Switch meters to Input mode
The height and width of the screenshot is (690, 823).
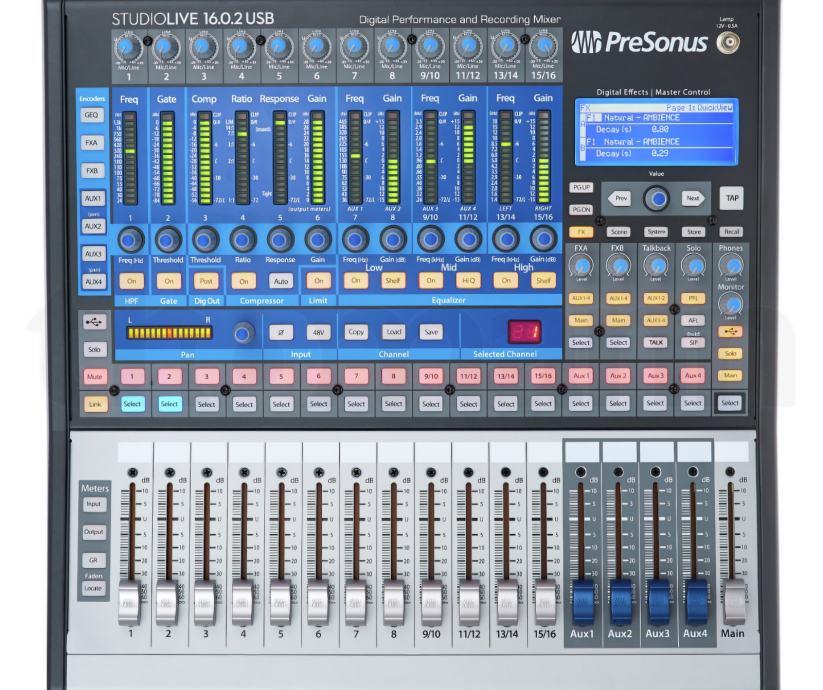(93, 504)
